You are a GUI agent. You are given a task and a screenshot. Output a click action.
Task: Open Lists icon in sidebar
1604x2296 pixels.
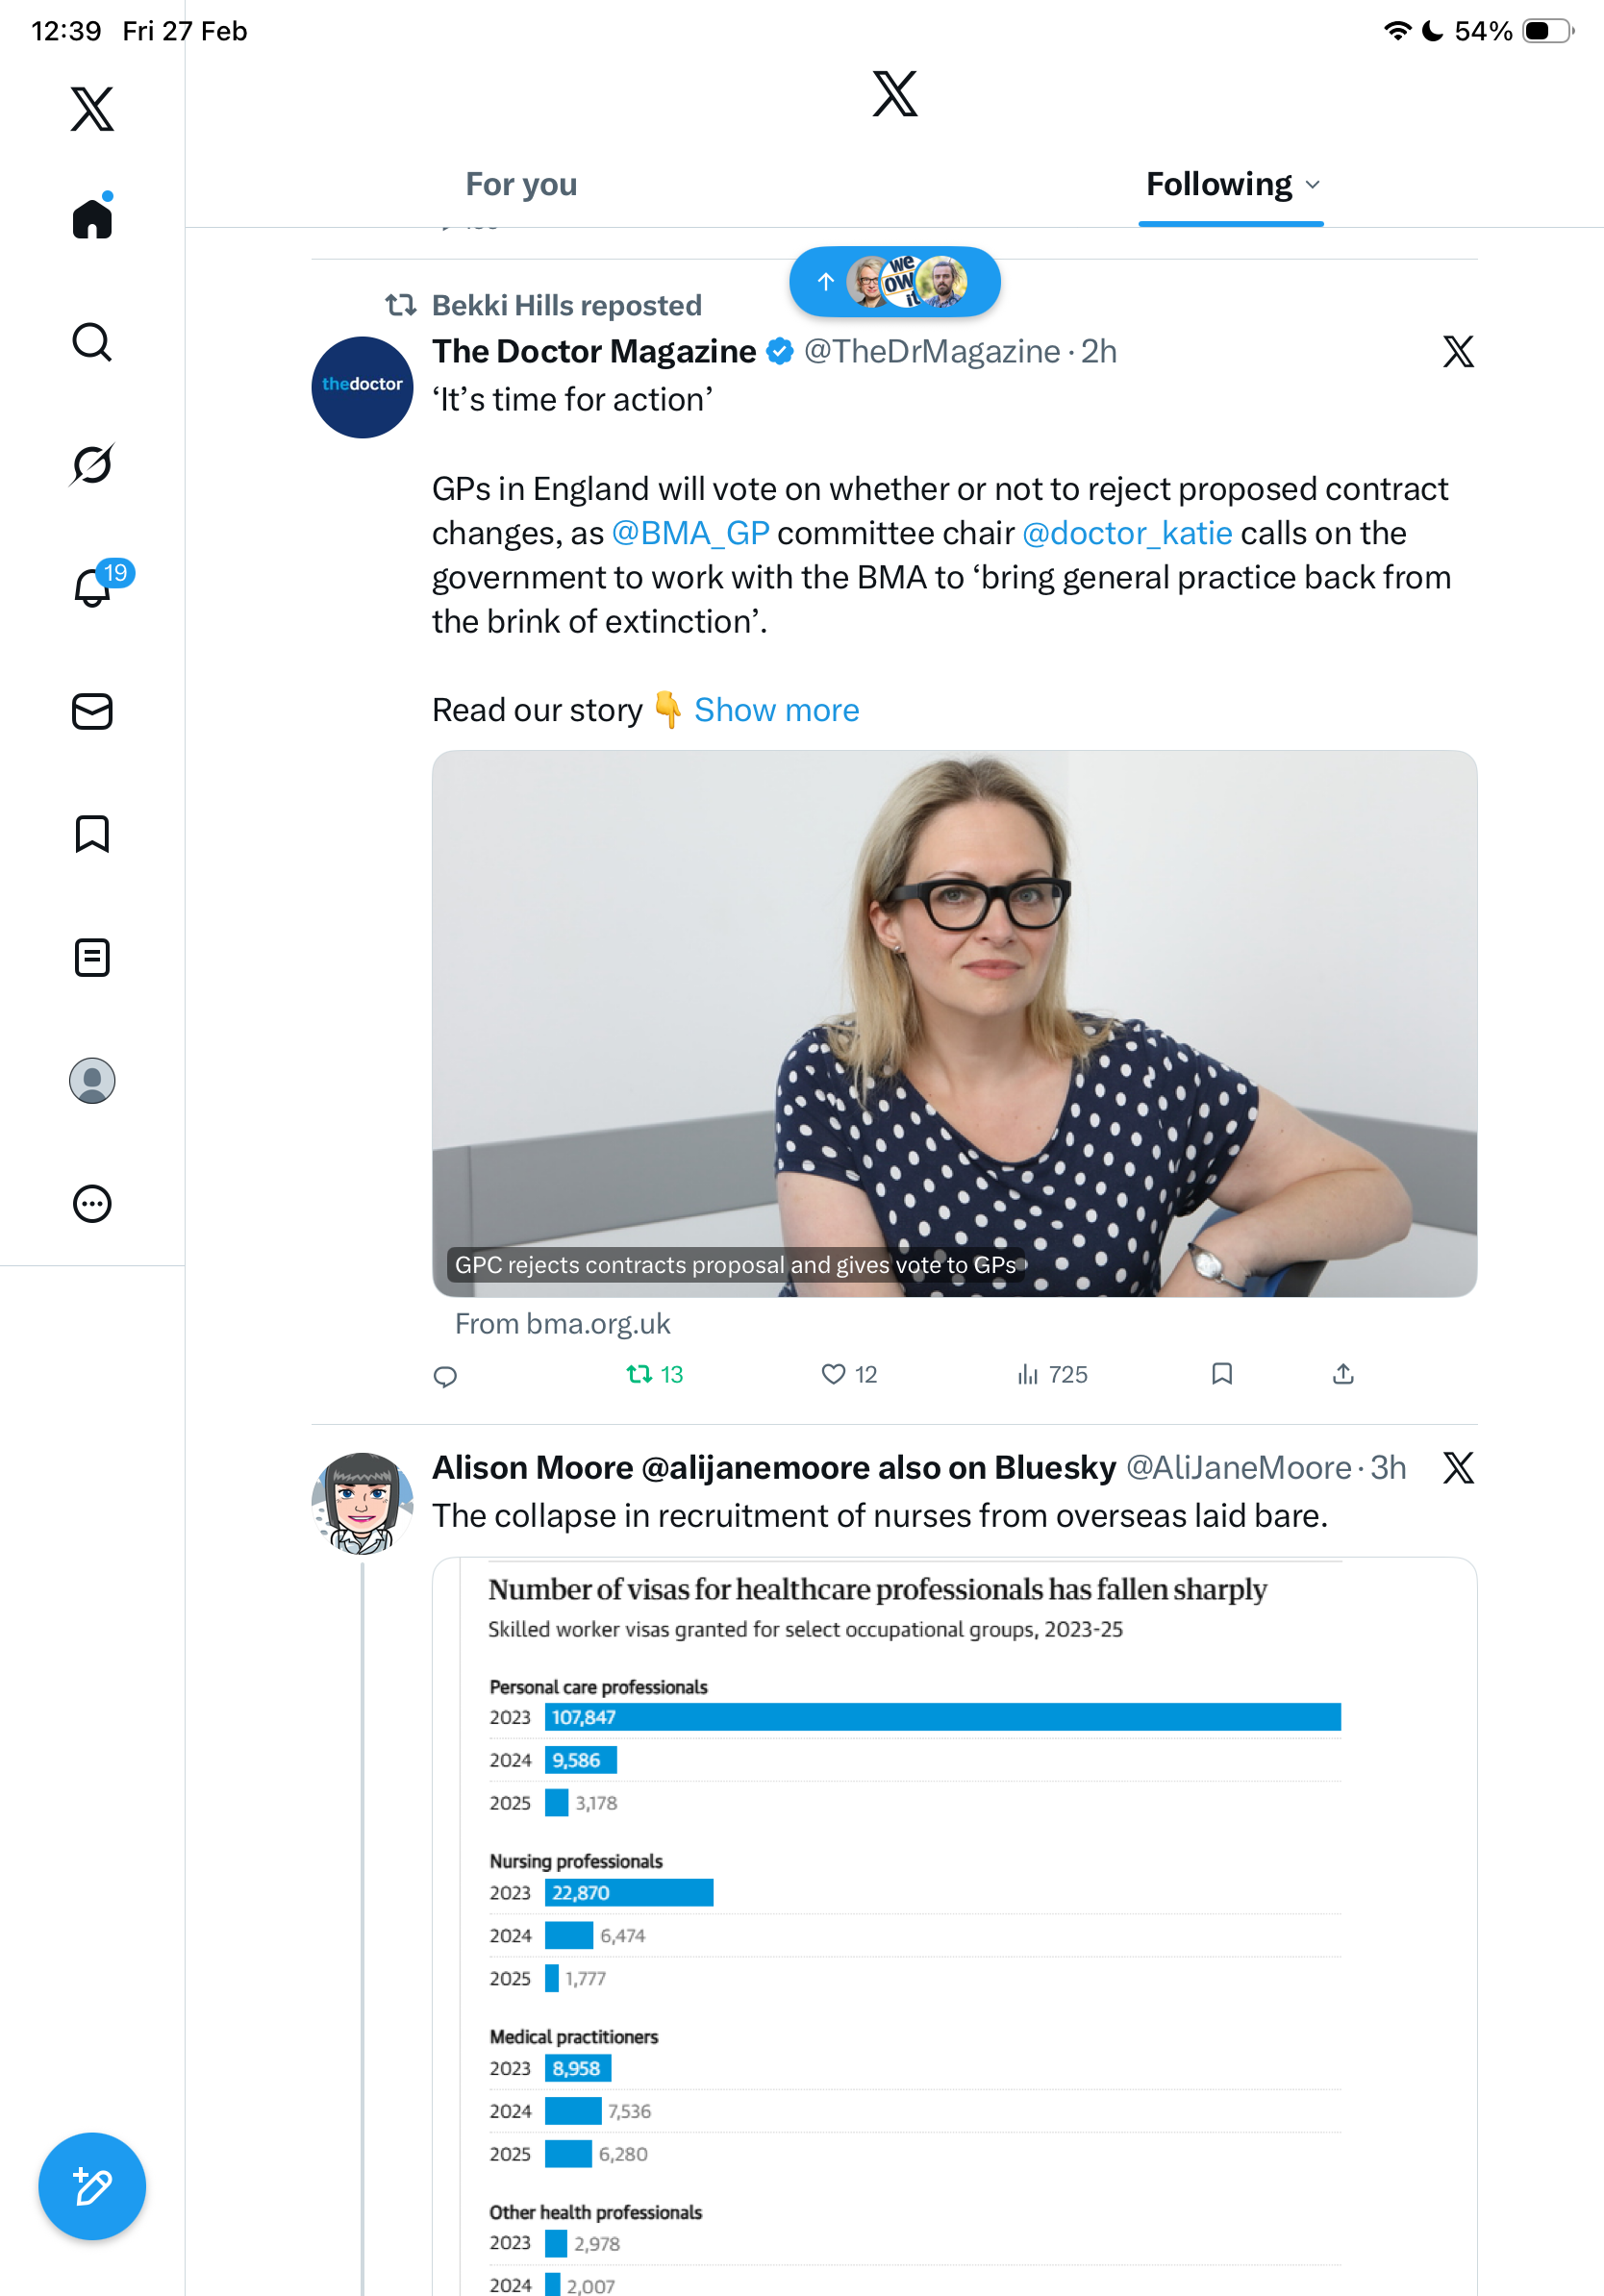click(x=92, y=957)
